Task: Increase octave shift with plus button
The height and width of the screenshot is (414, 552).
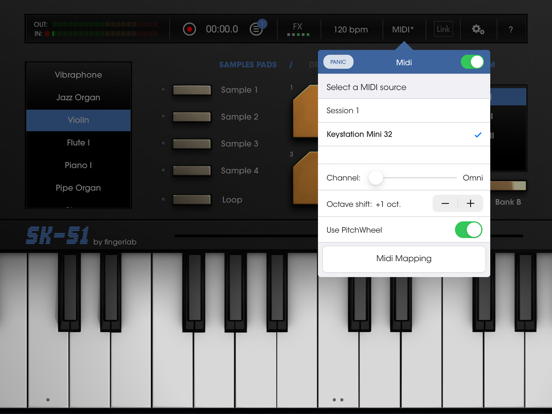Action: pos(470,203)
